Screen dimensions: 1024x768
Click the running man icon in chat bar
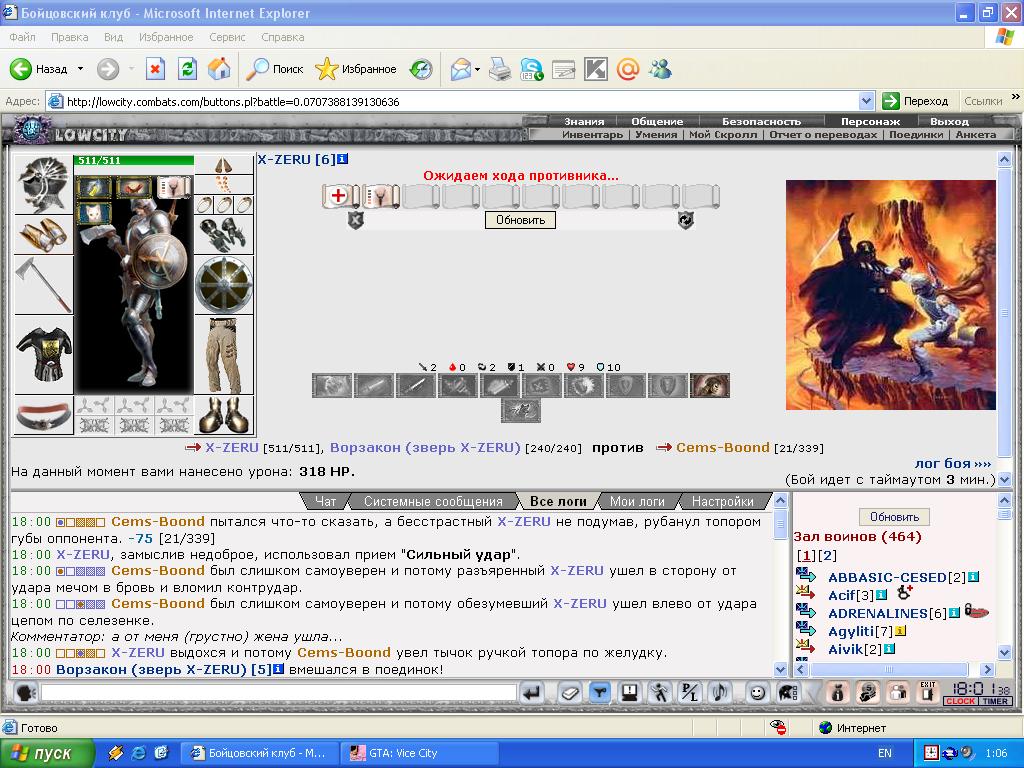coord(660,692)
